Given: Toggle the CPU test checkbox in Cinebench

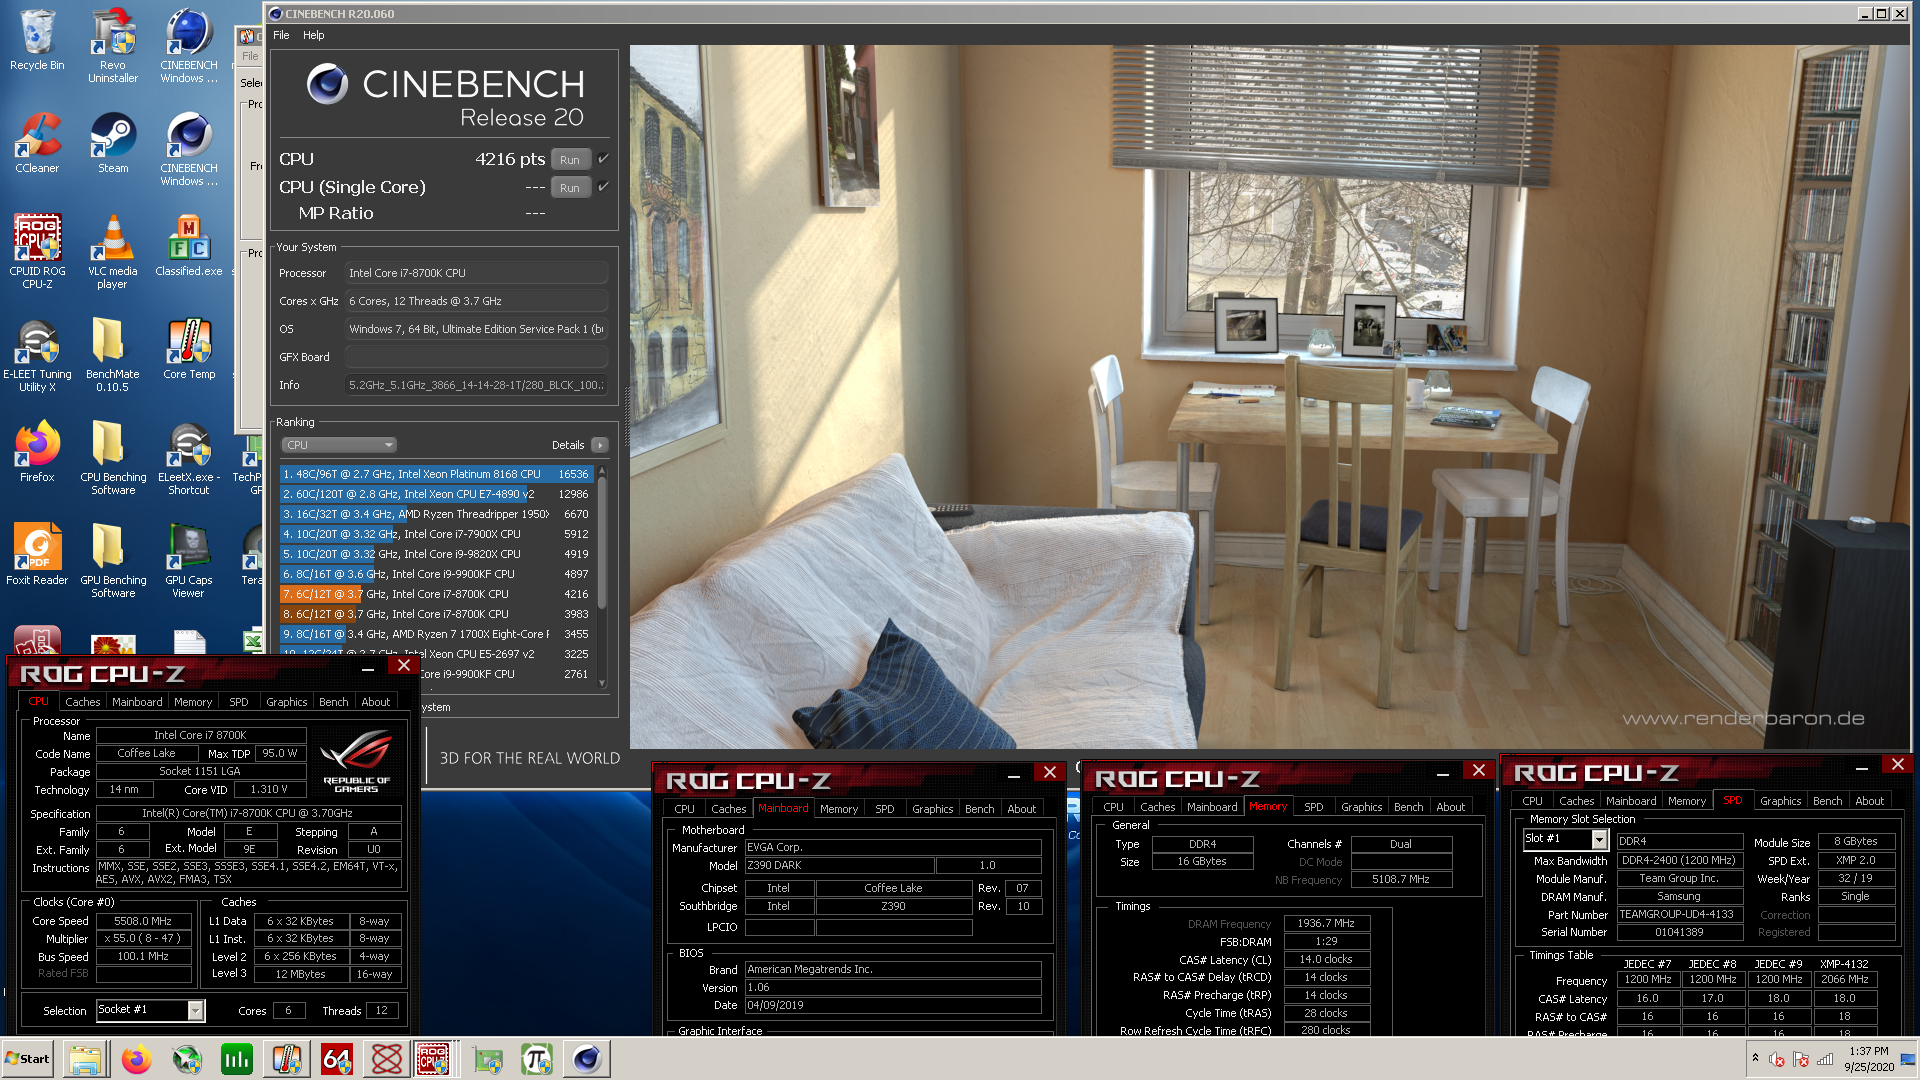Looking at the screenshot, I should (603, 159).
